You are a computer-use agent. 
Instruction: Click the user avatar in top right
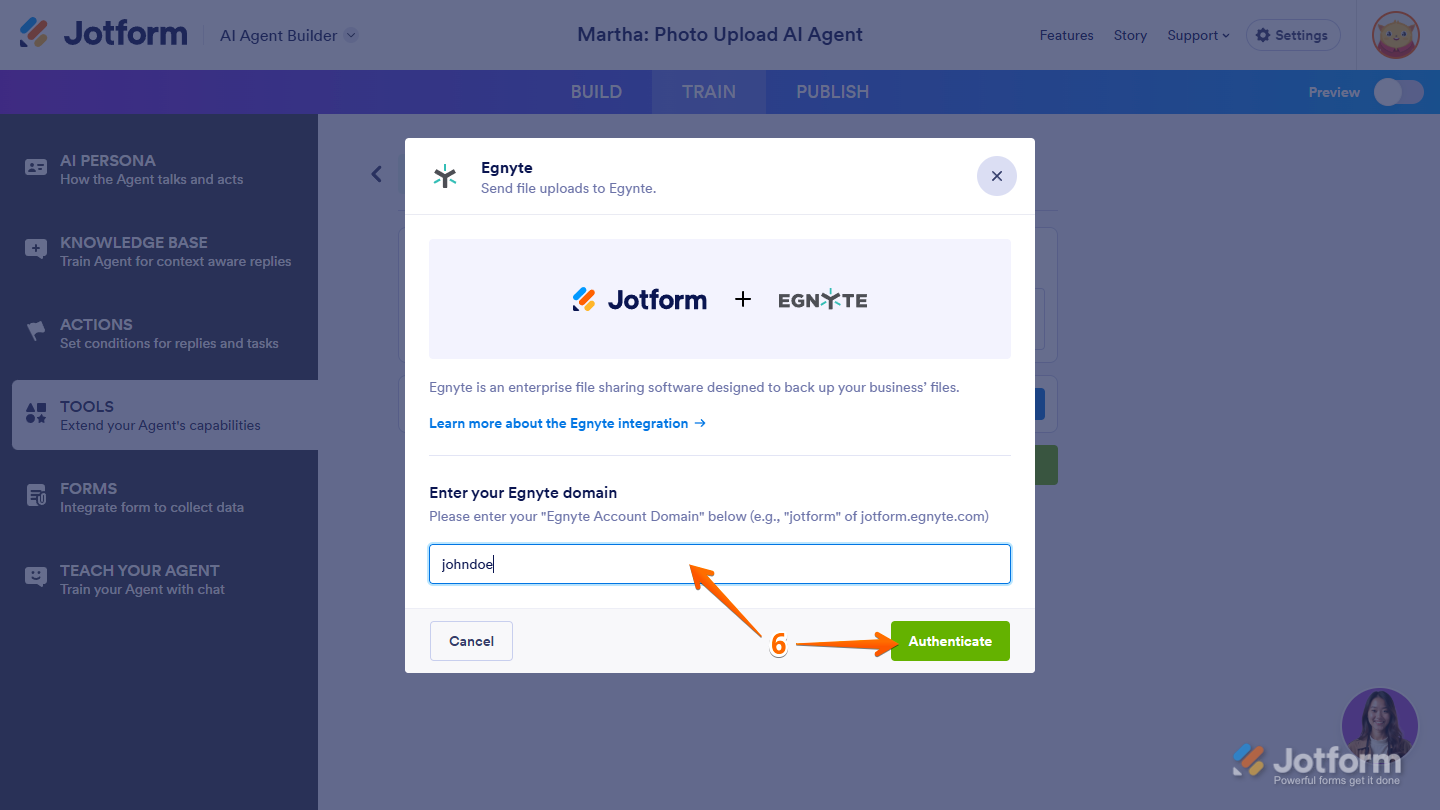click(1396, 35)
